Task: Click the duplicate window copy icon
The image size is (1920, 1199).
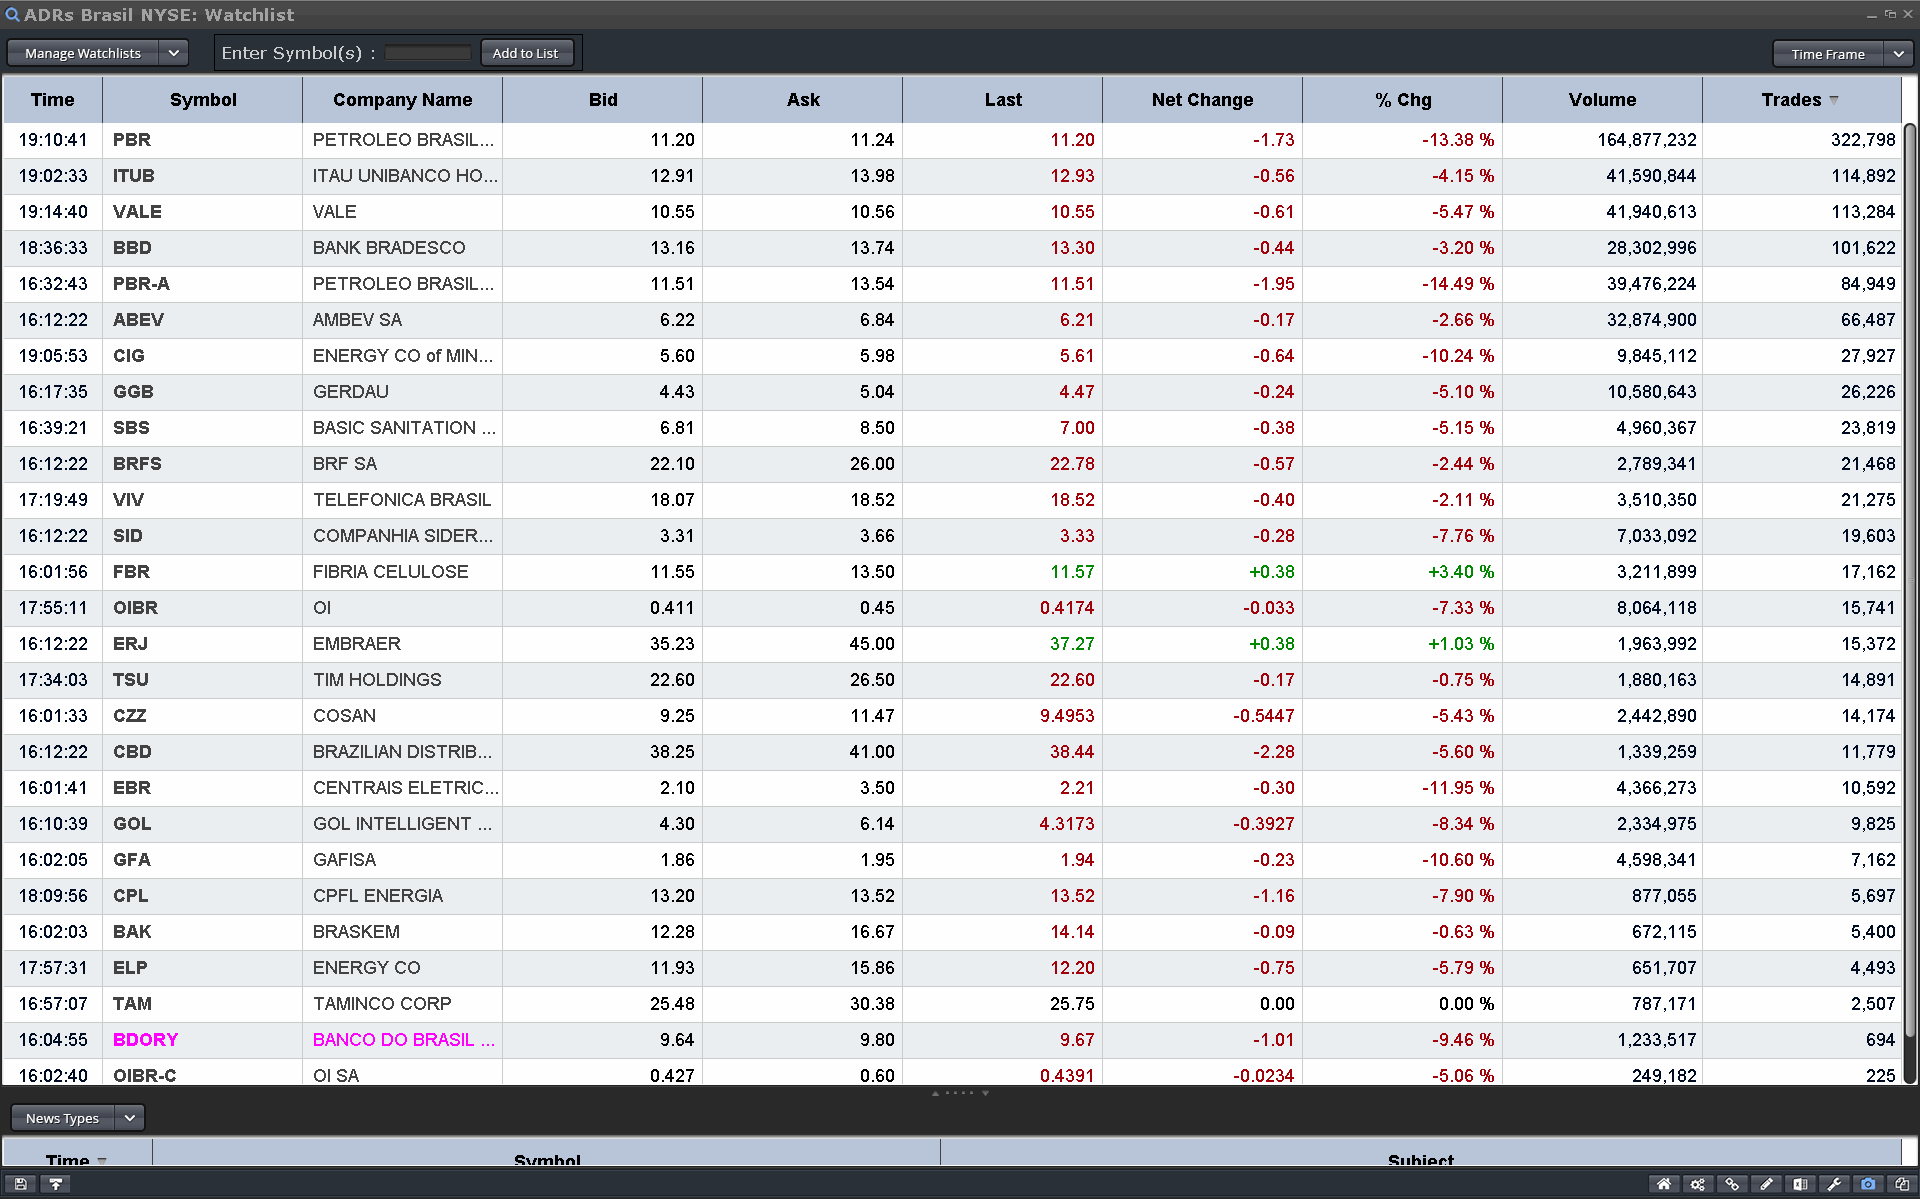Action: pyautogui.click(x=1902, y=1184)
